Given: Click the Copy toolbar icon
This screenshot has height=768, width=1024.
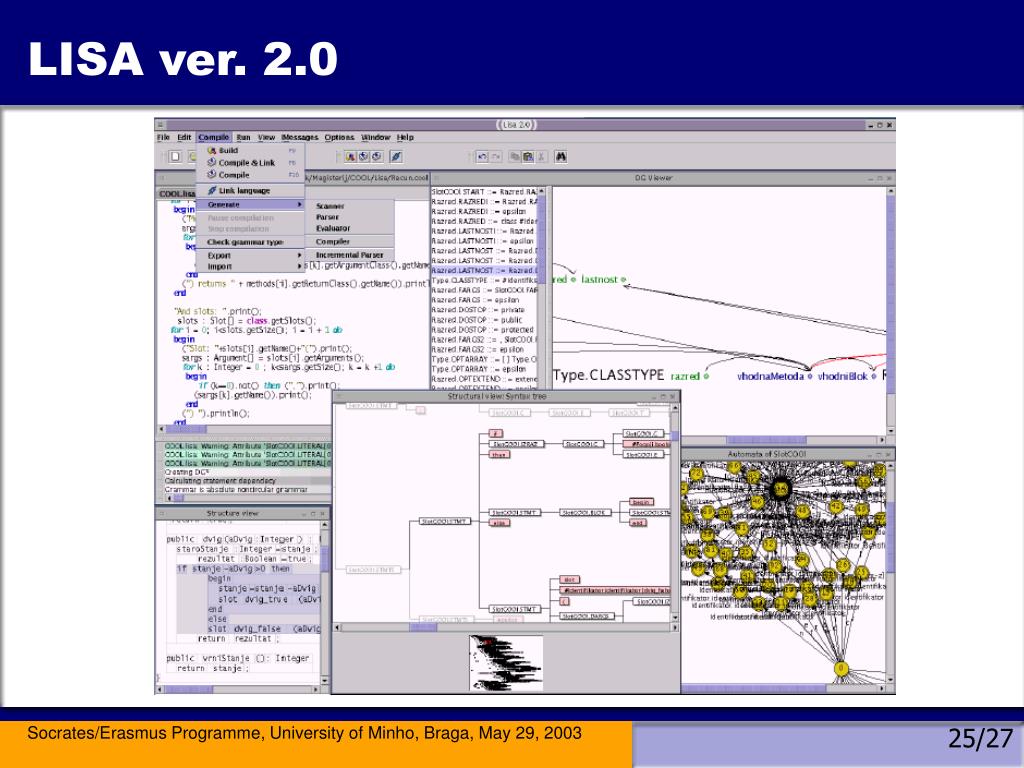Looking at the screenshot, I should [515, 156].
